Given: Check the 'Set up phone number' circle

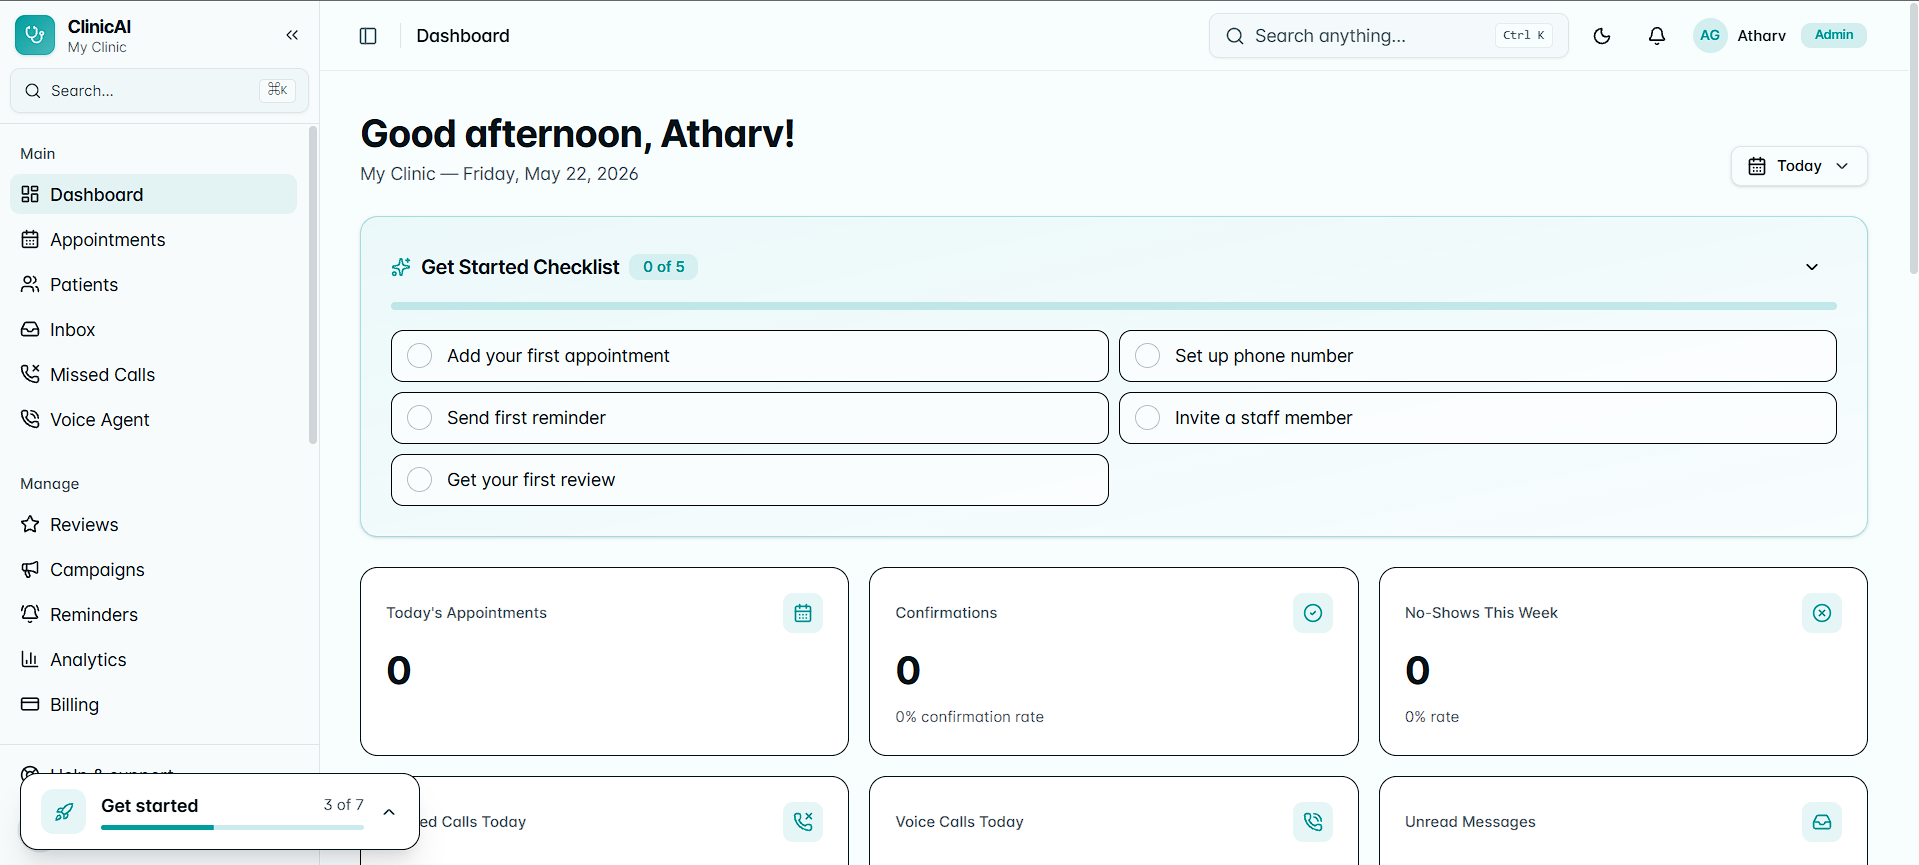Looking at the screenshot, I should (1148, 356).
